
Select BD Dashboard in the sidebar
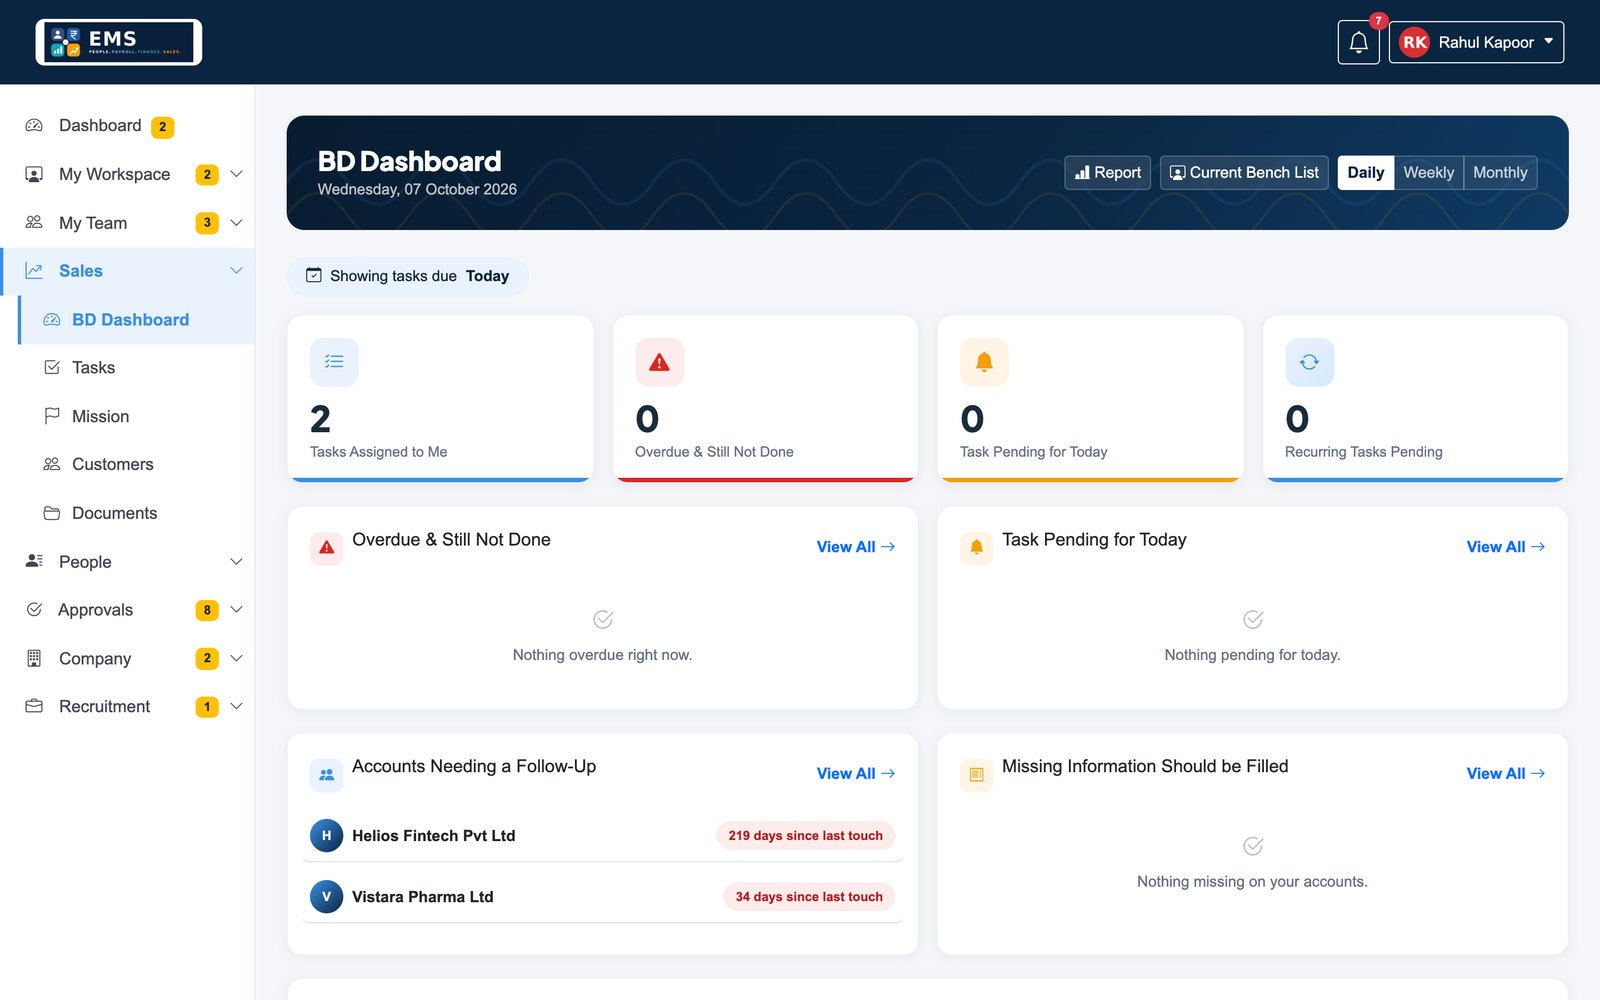[137, 320]
